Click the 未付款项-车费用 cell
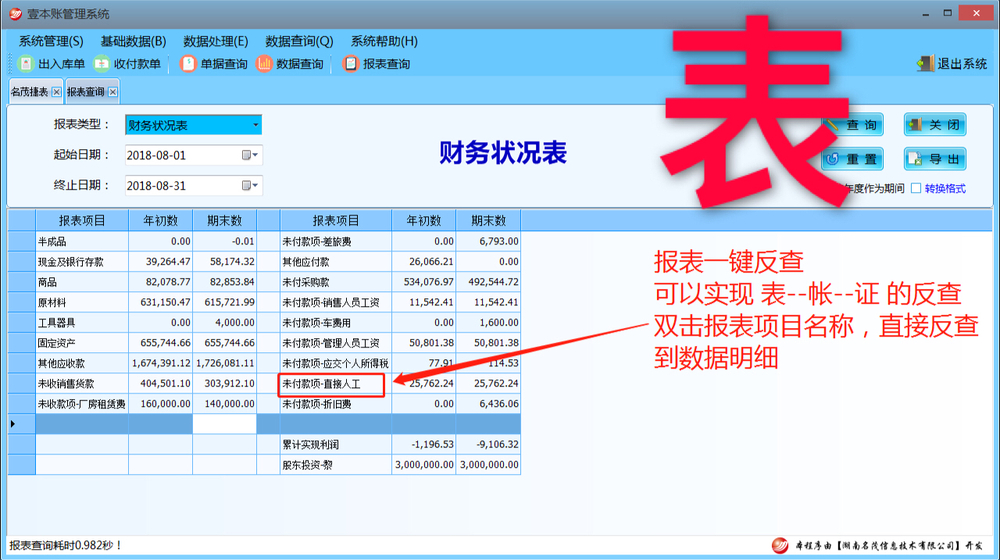Image resolution: width=1000 pixels, height=560 pixels. click(335, 323)
